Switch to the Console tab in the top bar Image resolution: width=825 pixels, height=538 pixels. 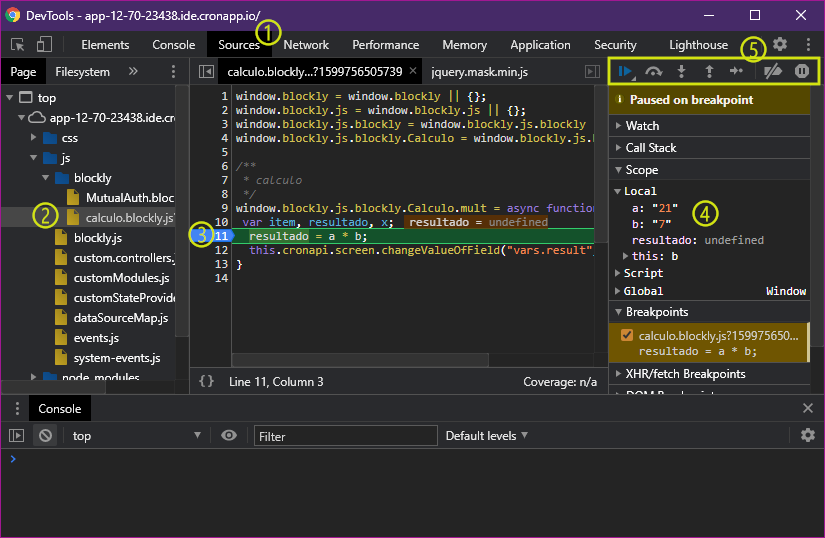pyautogui.click(x=174, y=45)
